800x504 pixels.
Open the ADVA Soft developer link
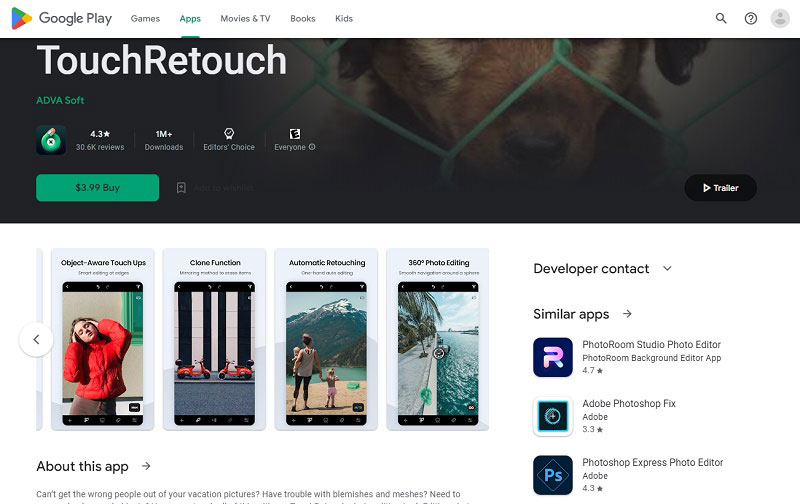click(60, 100)
